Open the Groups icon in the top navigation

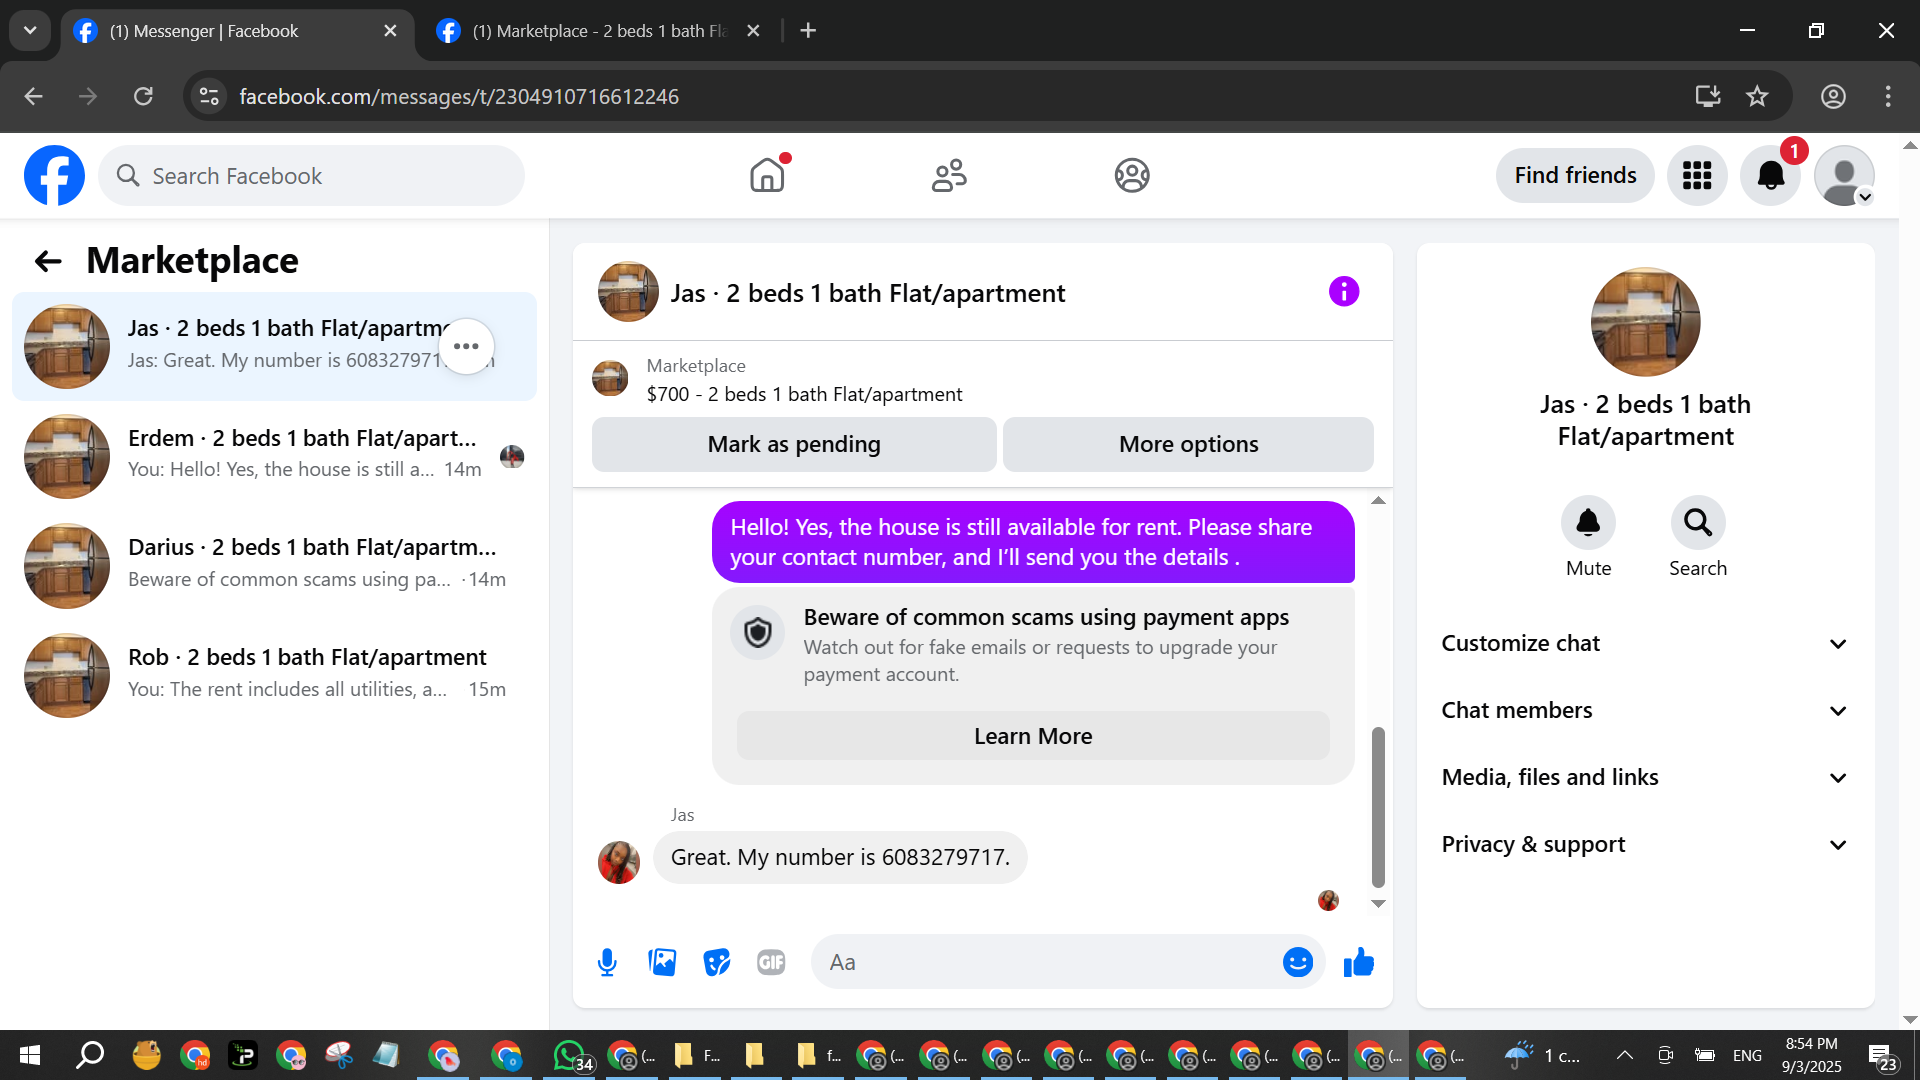point(1132,175)
